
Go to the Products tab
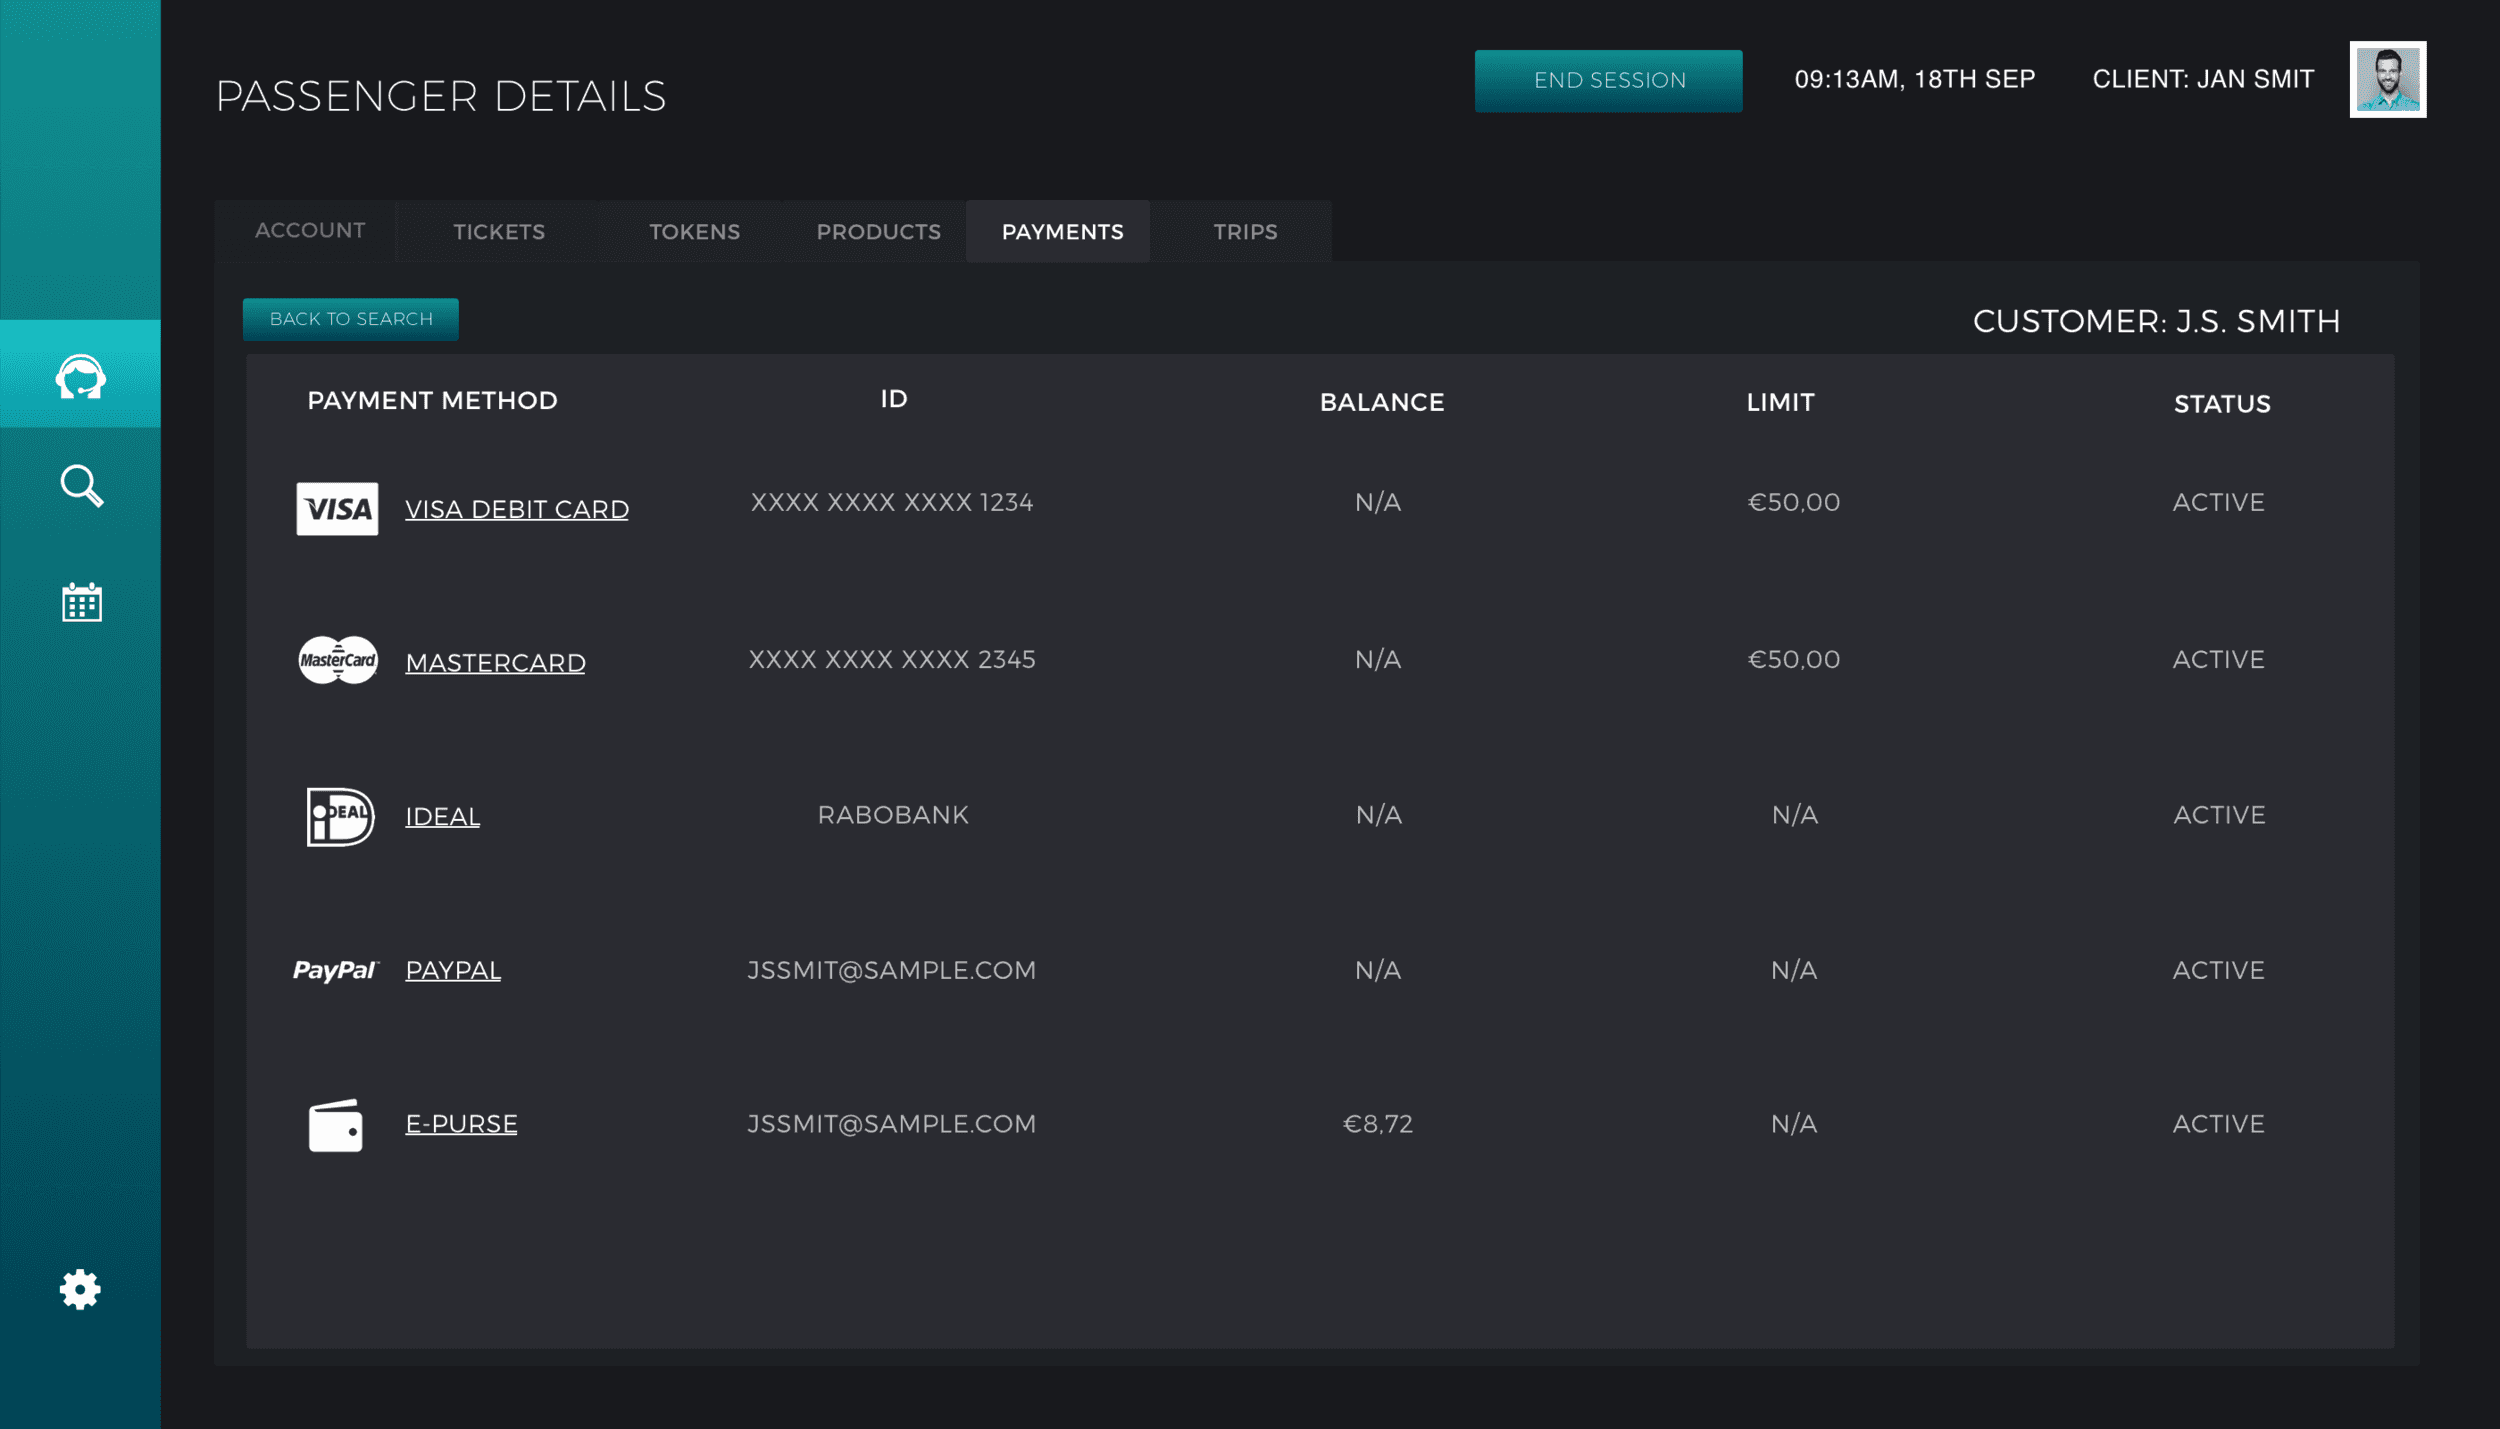(x=878, y=232)
